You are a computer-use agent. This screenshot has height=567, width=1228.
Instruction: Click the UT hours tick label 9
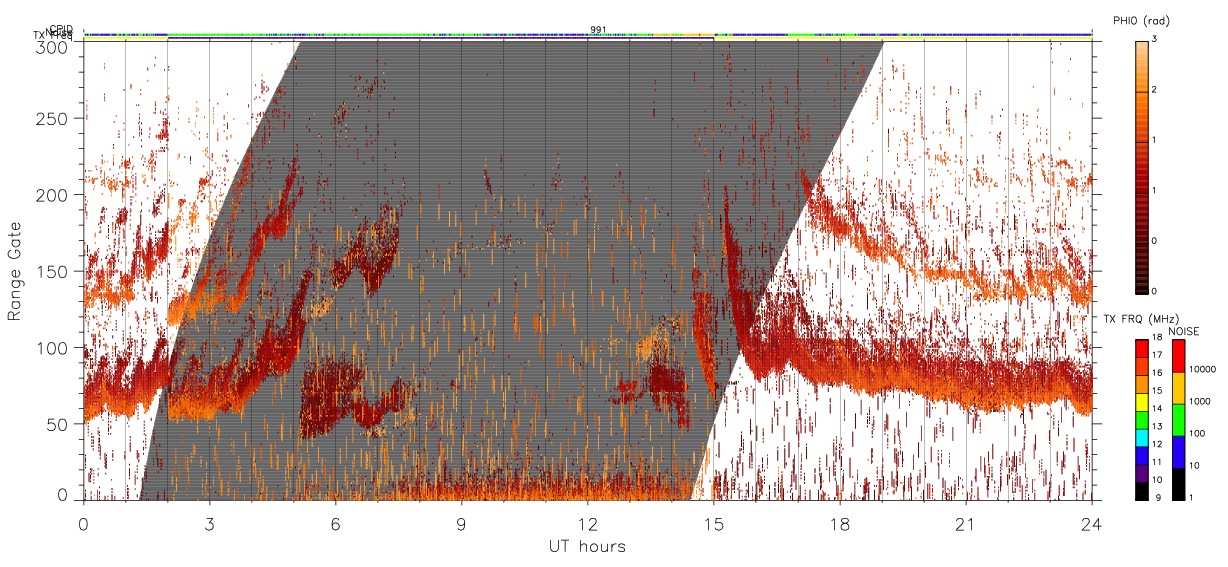[x=461, y=524]
